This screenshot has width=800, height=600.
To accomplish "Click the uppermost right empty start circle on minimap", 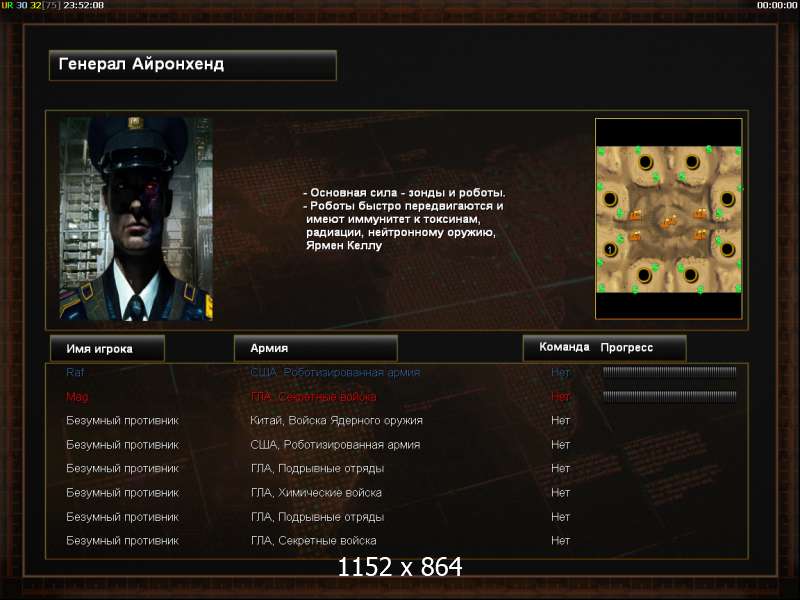I will tap(692, 162).
